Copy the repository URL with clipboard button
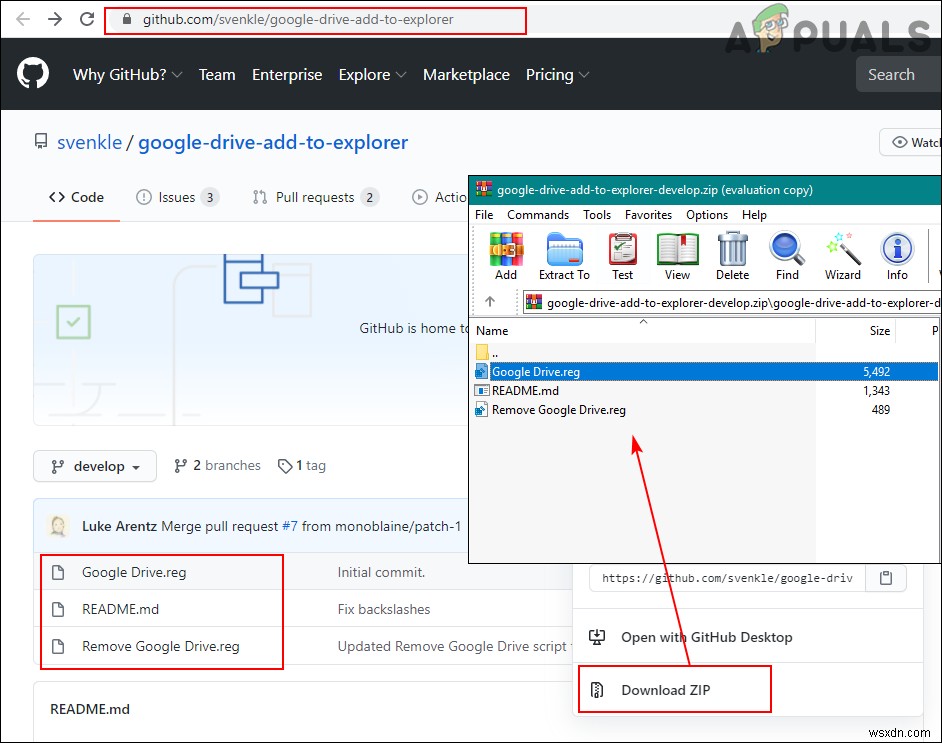Viewport: 942px width, 743px height. pos(886,578)
